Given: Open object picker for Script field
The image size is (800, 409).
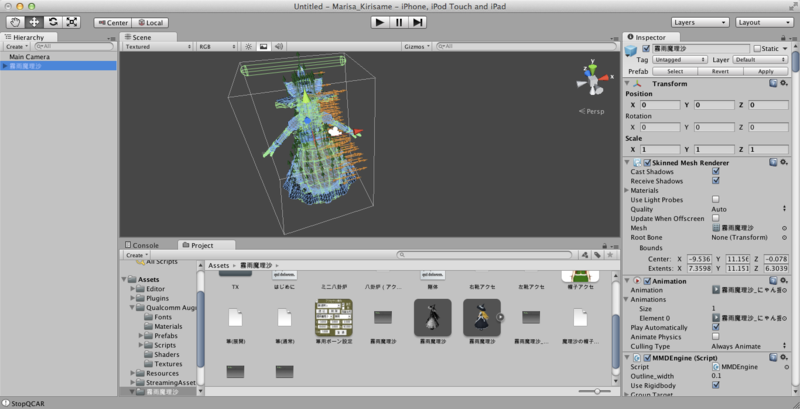Looking at the screenshot, I should pos(786,367).
